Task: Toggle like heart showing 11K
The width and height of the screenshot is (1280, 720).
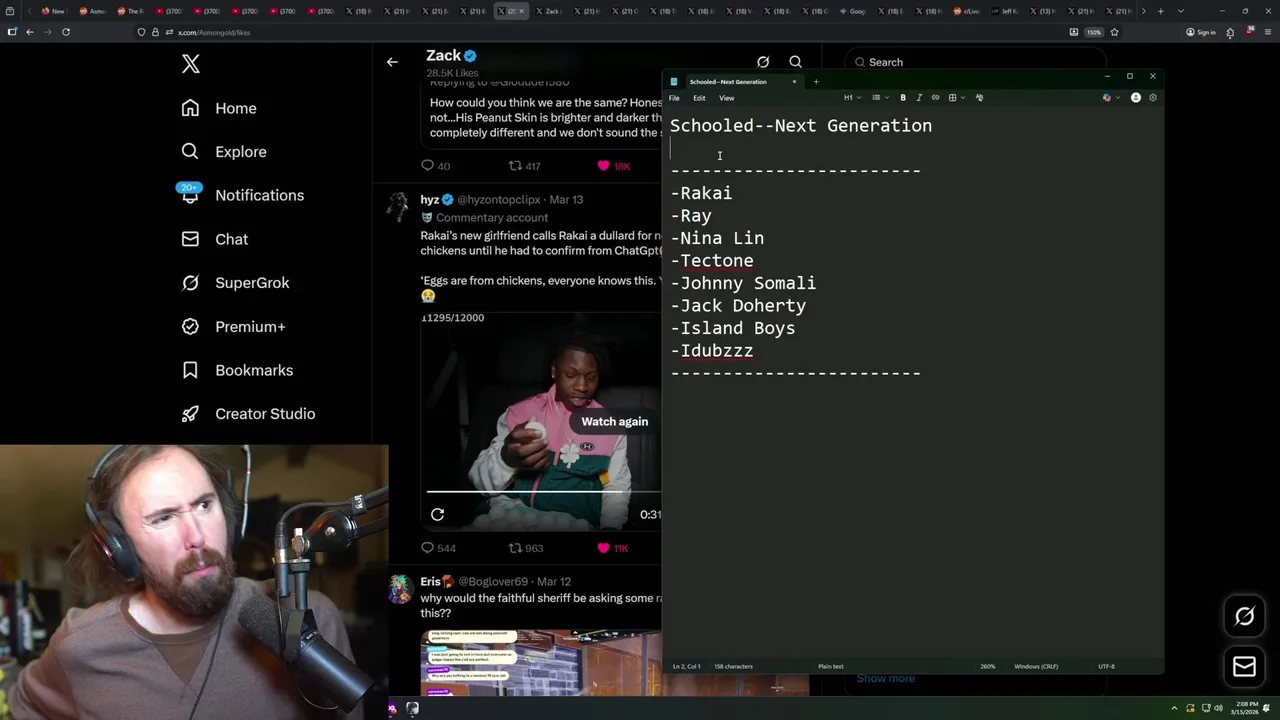Action: pyautogui.click(x=603, y=548)
